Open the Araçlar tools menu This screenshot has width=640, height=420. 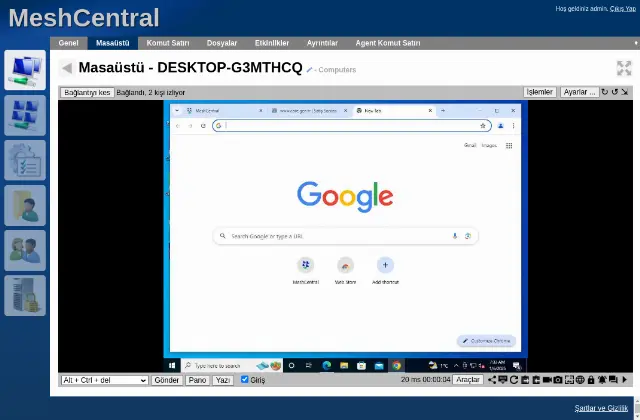468,380
